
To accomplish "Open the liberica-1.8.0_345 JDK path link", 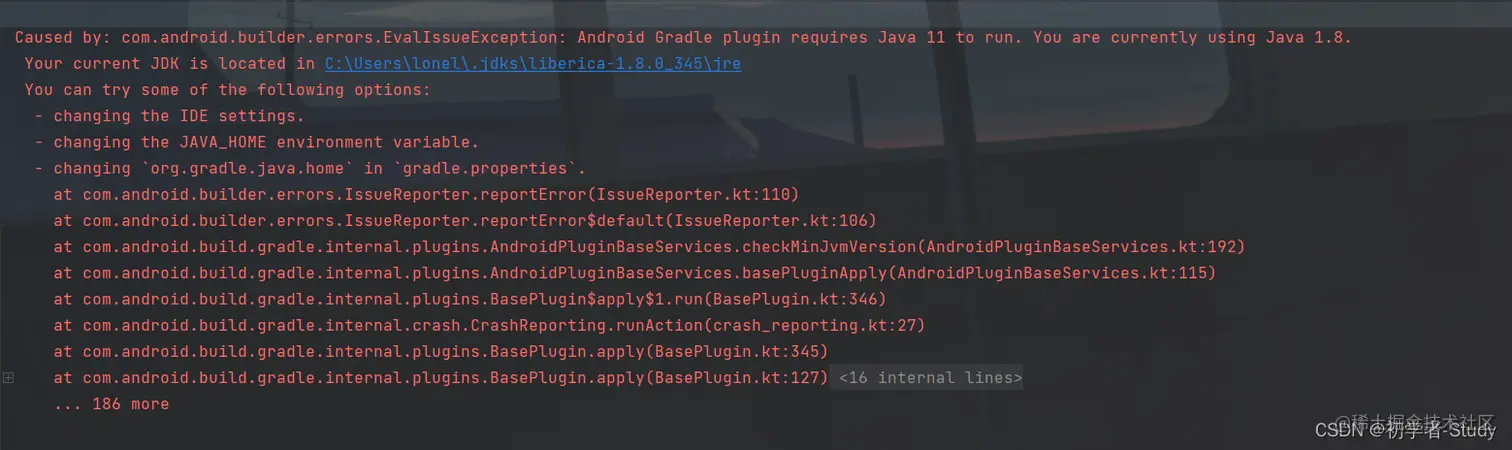I will 533,64.
